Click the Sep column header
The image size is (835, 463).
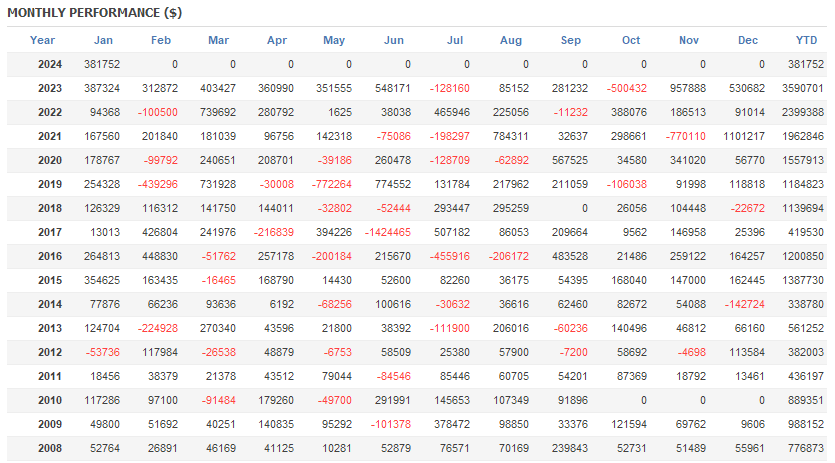[571, 40]
